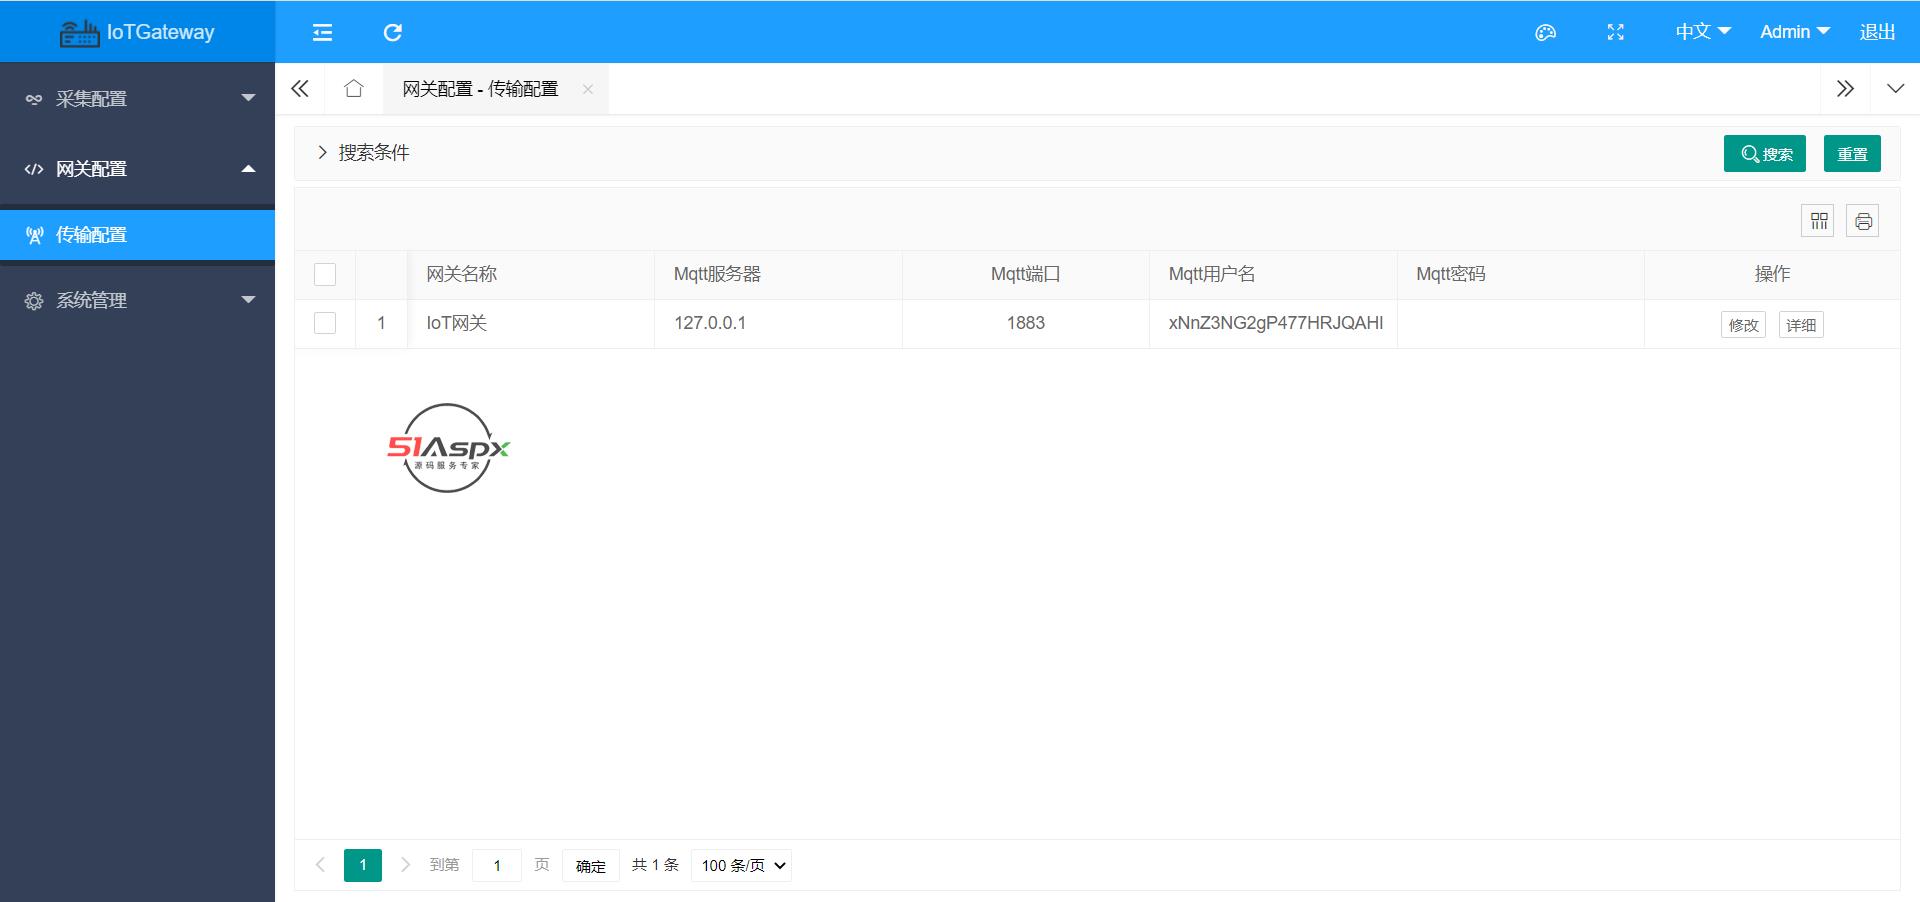Click the antenna icon beside 传输配置
This screenshot has width=1920, height=902.
34,235
